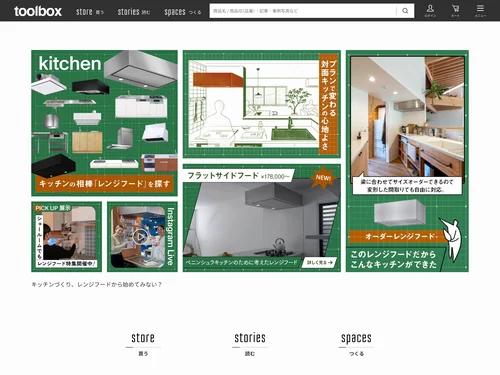The width and height of the screenshot is (500, 375).
Task: Open the フラットサイドフード product banner
Action: coord(262,218)
